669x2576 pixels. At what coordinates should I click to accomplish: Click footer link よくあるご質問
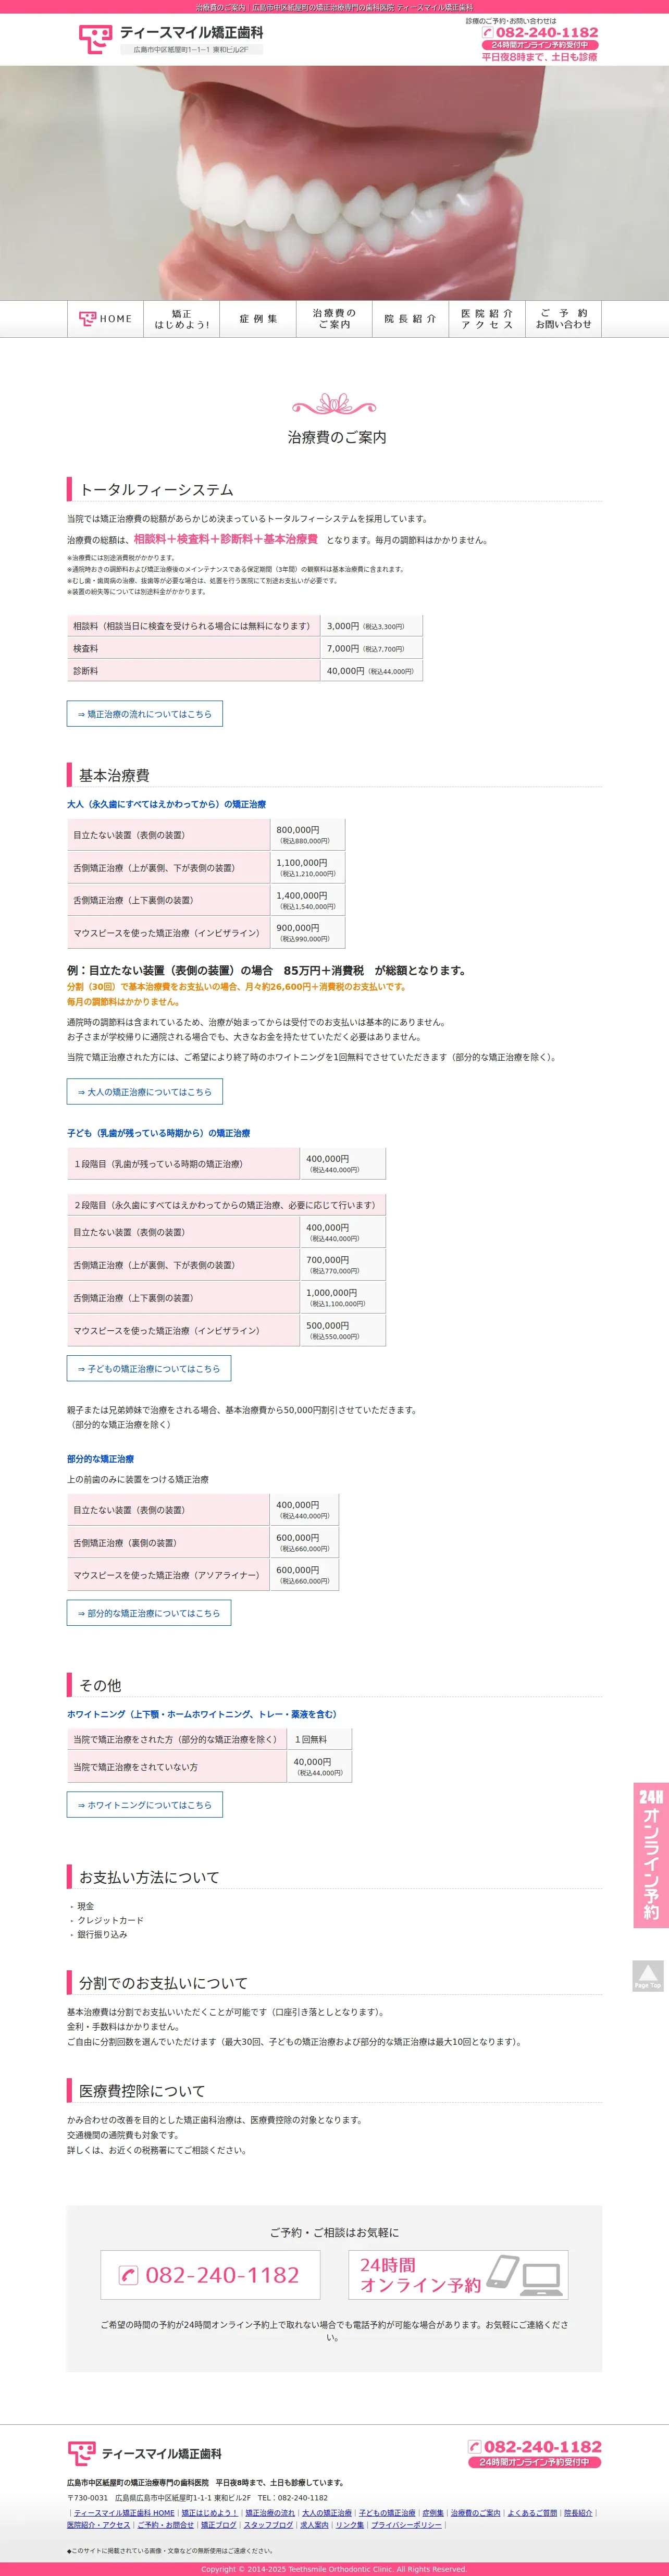point(532,2513)
